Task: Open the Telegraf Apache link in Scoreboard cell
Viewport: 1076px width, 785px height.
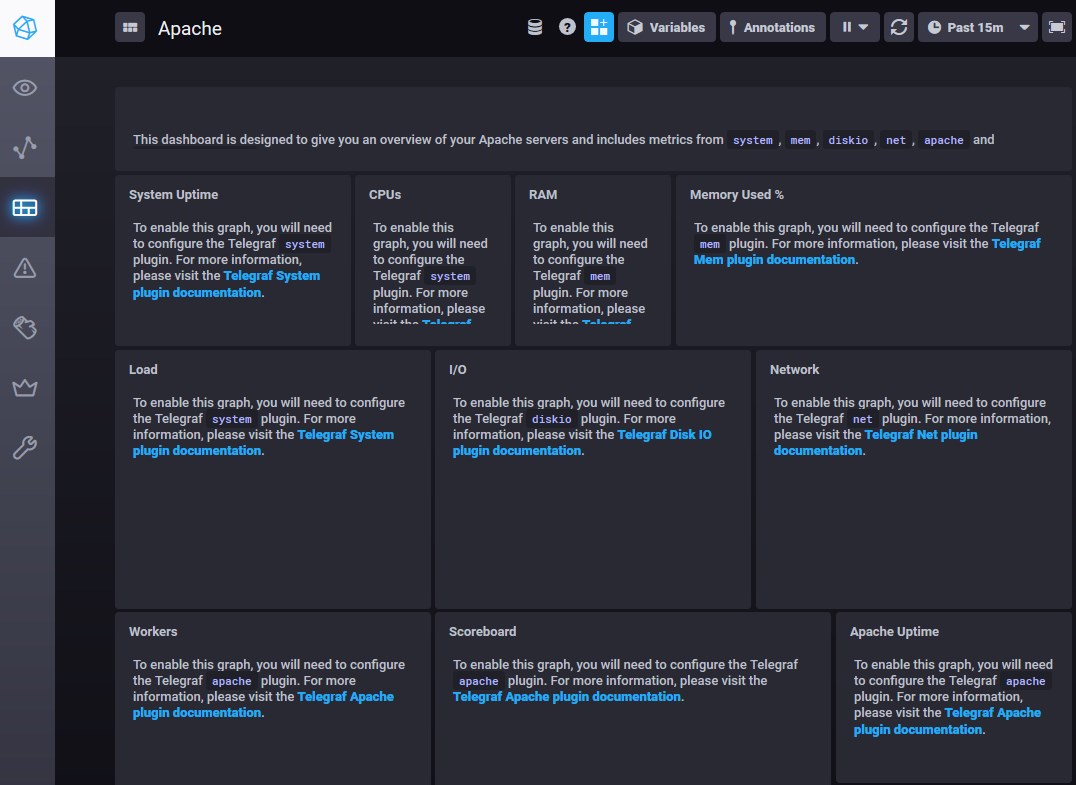Action: click(567, 696)
